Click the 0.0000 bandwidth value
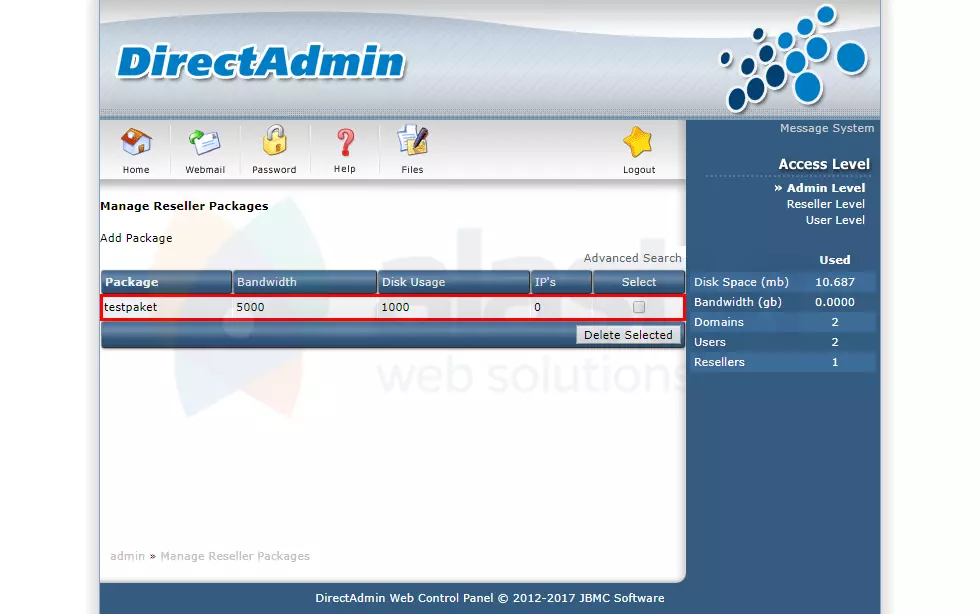Screen dimensions: 980x614 [834, 302]
